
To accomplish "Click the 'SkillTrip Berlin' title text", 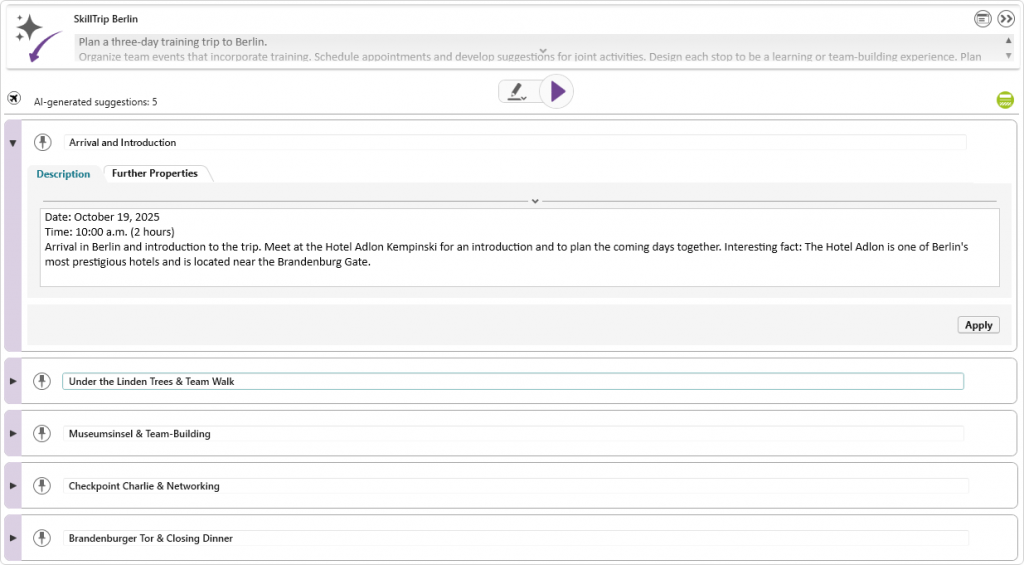I will coord(106,19).
